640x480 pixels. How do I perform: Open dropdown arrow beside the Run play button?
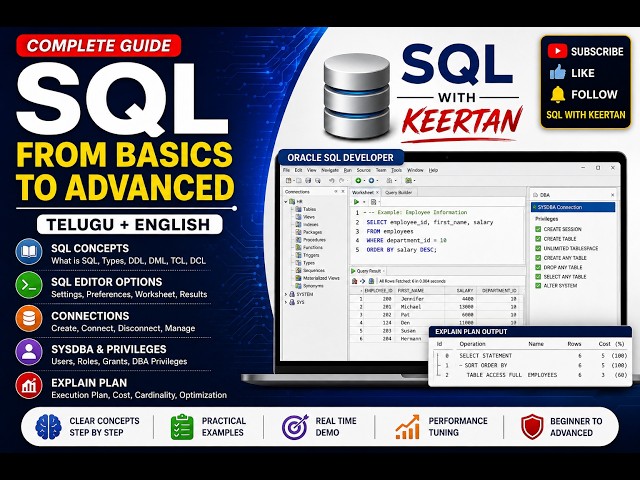point(364,202)
